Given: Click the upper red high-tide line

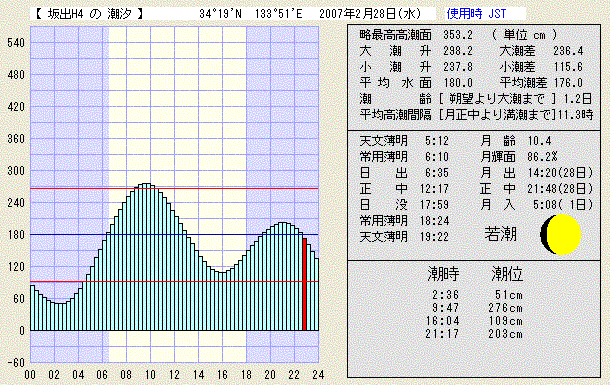Looking at the screenshot, I should 174,189.
